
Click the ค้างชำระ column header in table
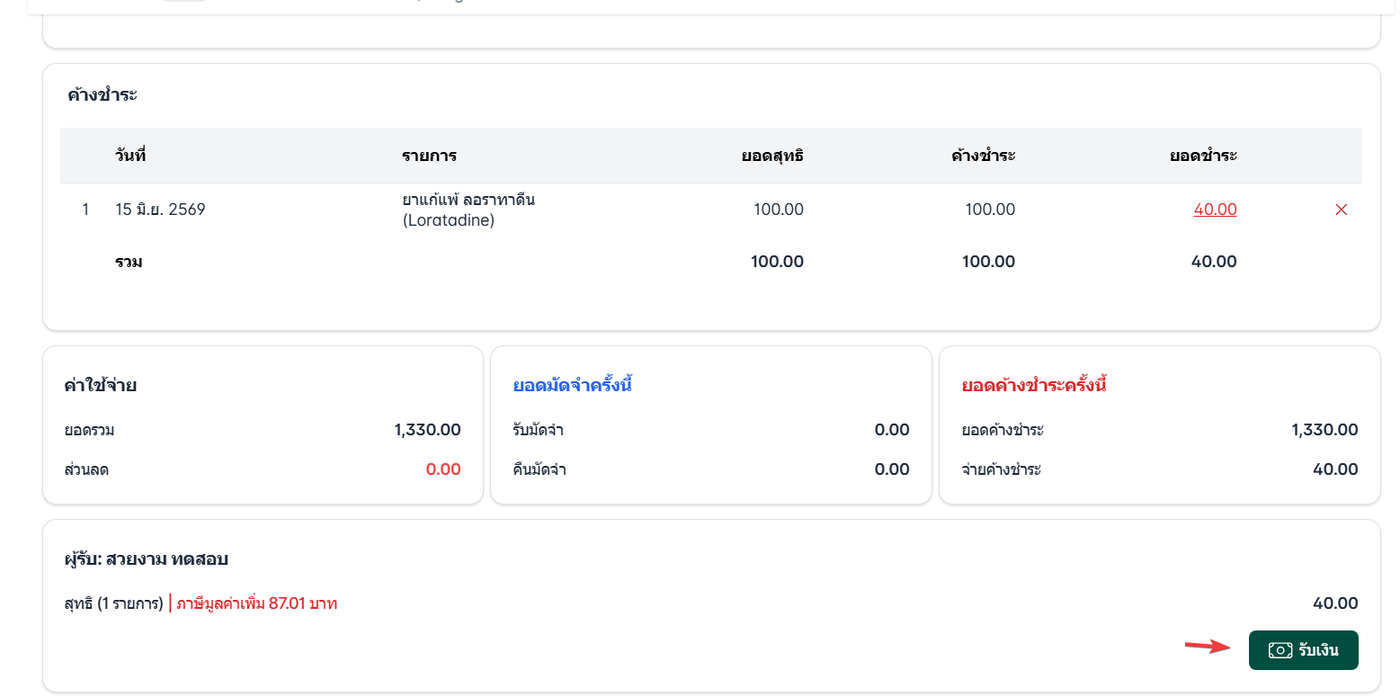pyautogui.click(x=983, y=155)
